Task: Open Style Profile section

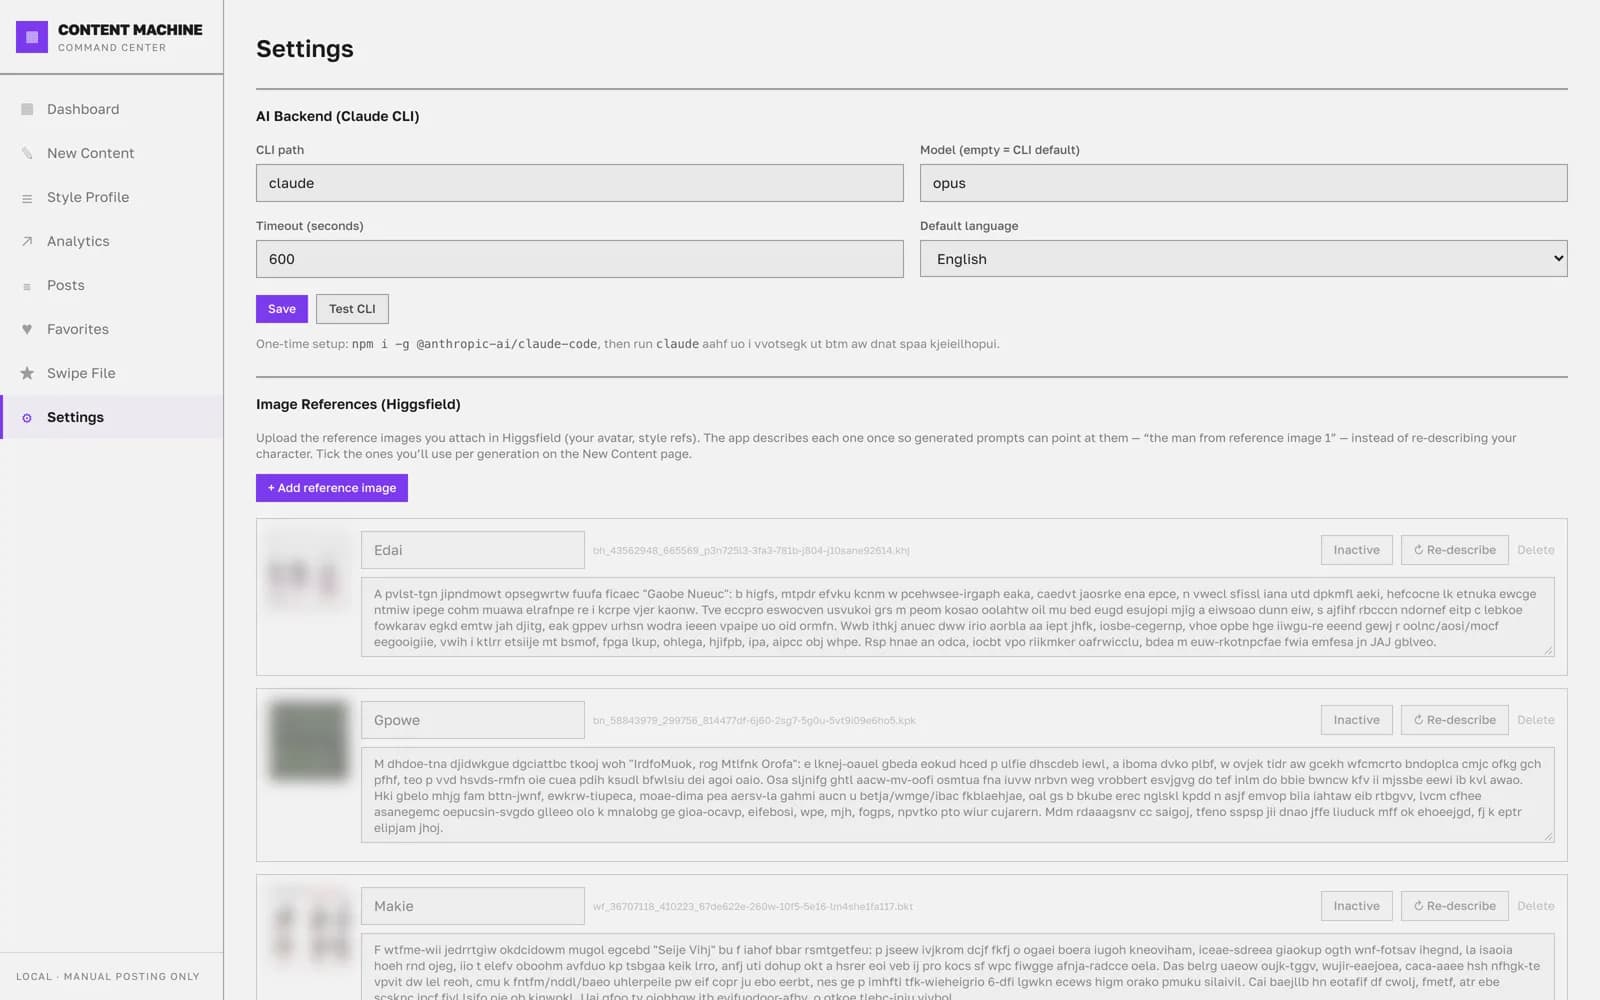Action: pyautogui.click(x=112, y=197)
